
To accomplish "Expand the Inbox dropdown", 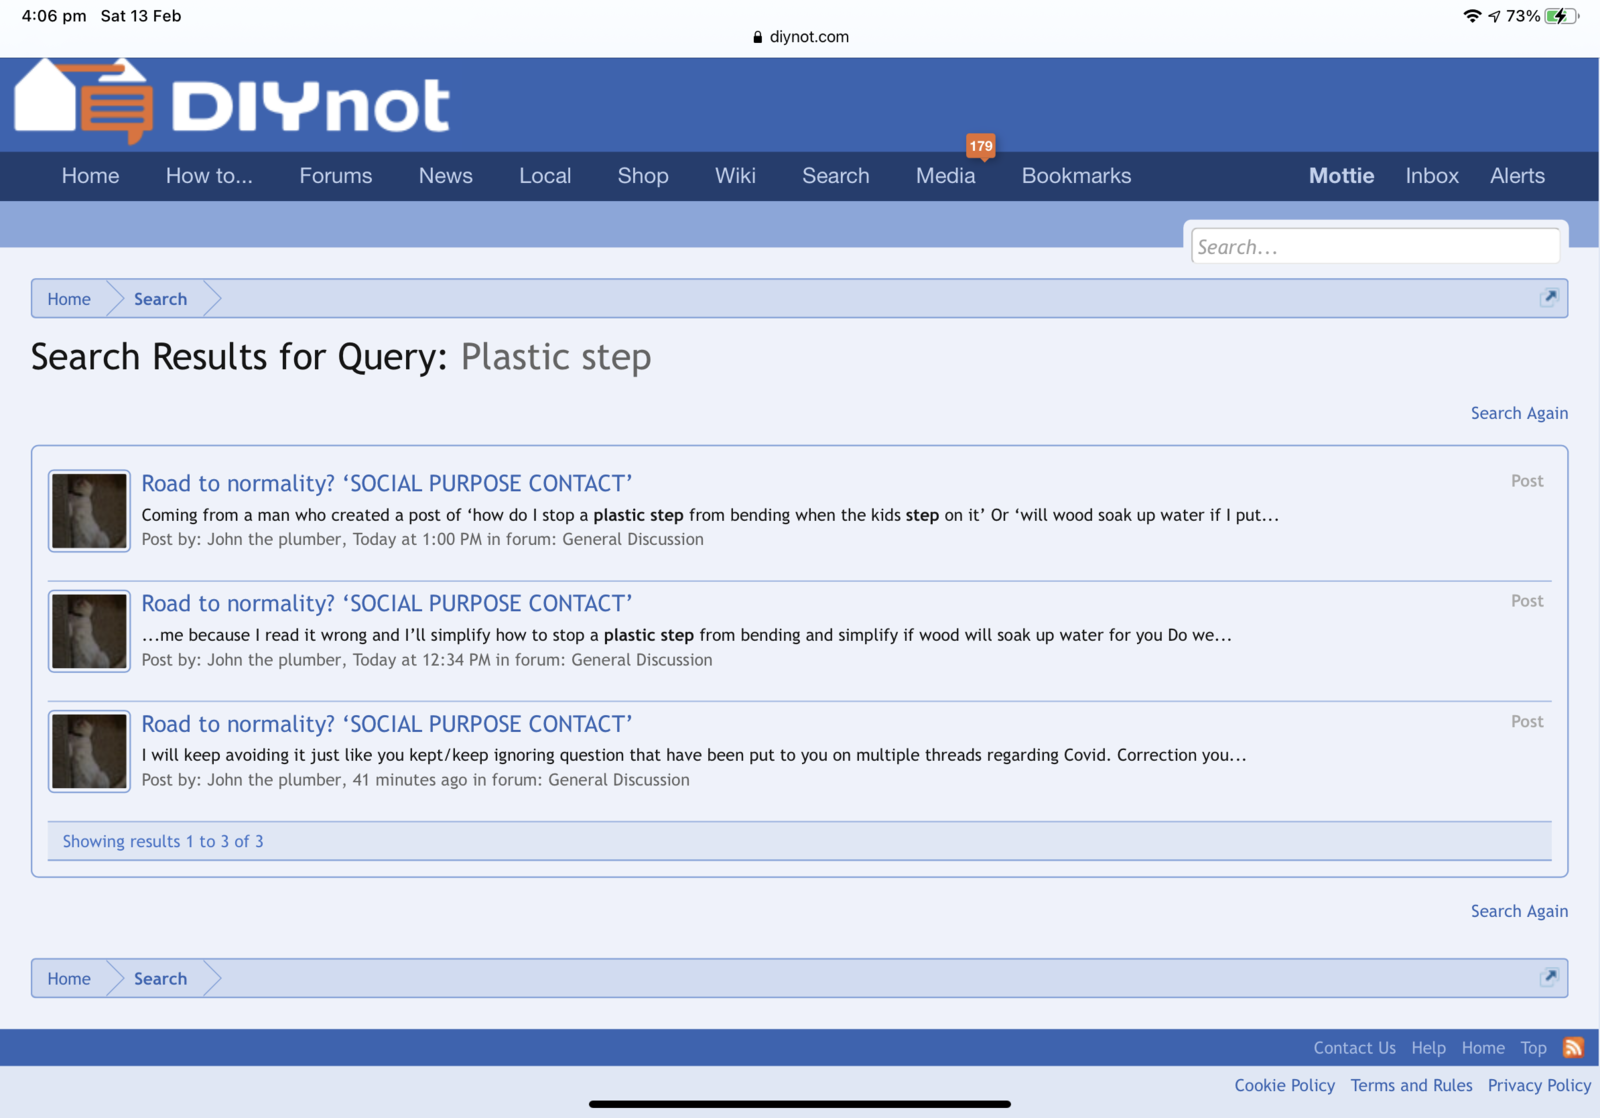I will pyautogui.click(x=1431, y=176).
